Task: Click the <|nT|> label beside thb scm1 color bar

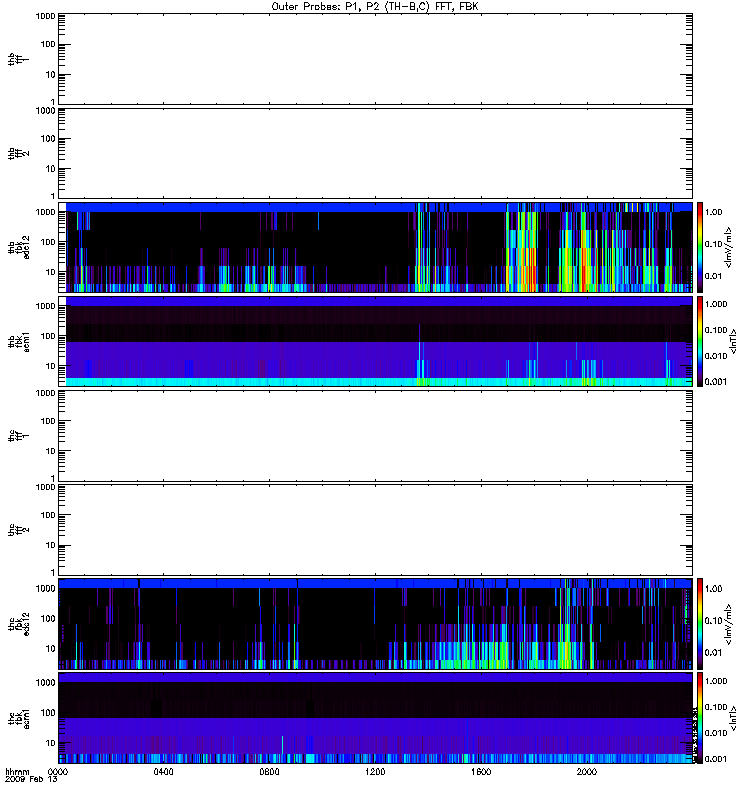Action: 733,342
